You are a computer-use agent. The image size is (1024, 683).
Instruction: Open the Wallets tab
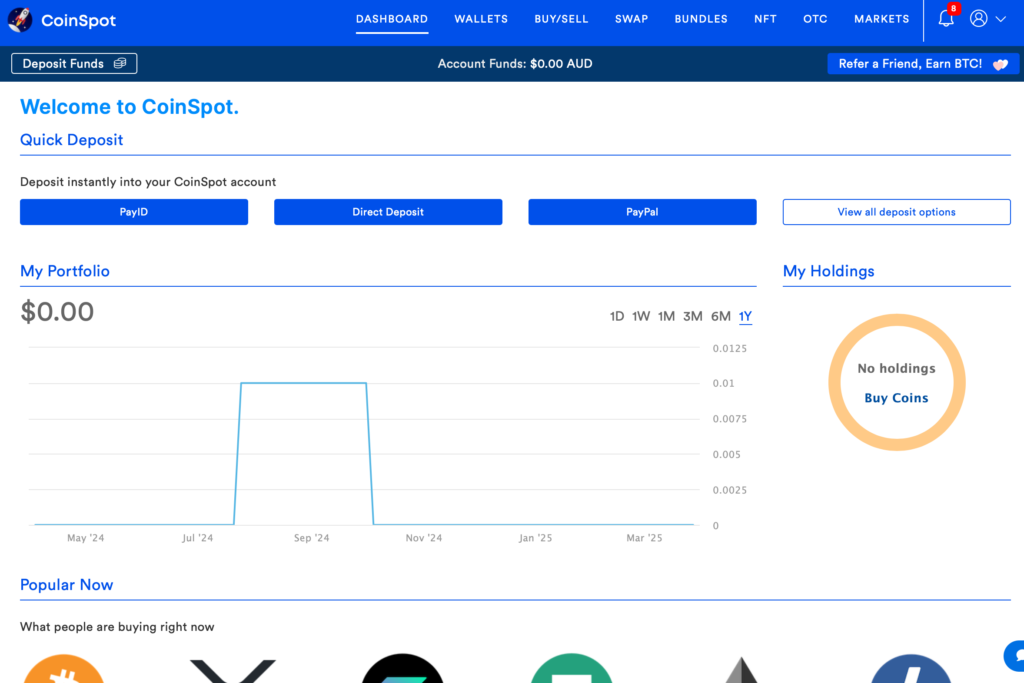481,19
